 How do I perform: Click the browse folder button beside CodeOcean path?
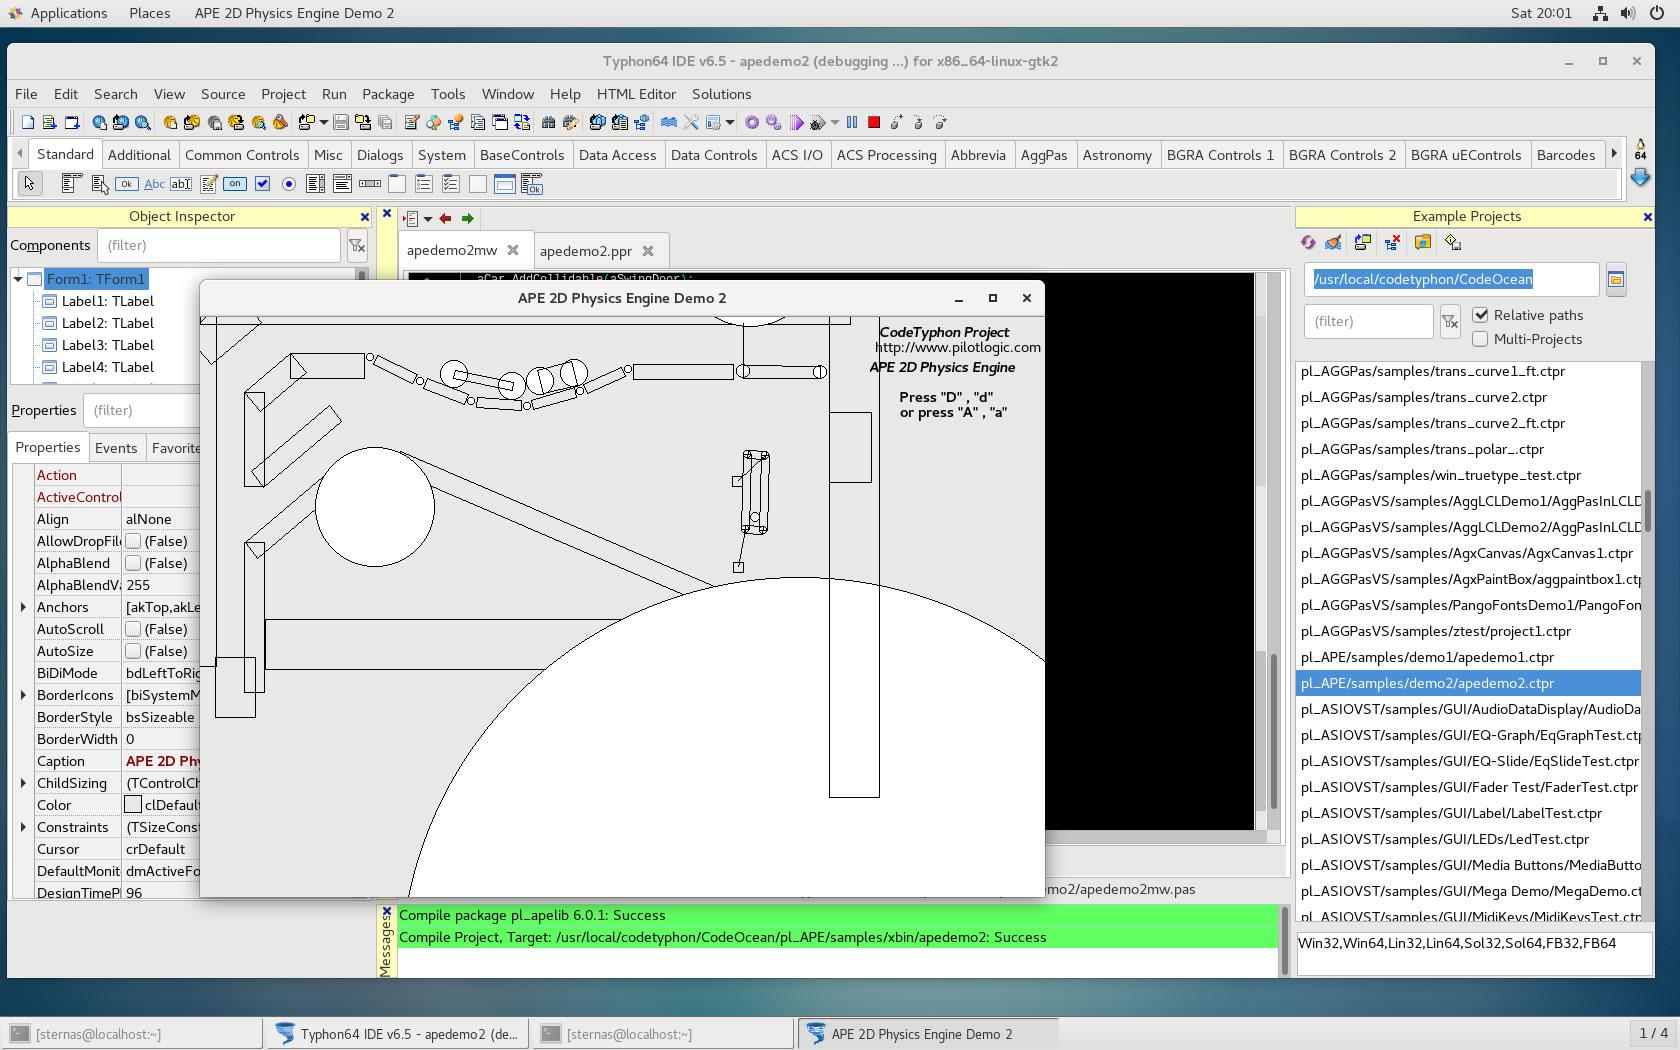[x=1616, y=280]
